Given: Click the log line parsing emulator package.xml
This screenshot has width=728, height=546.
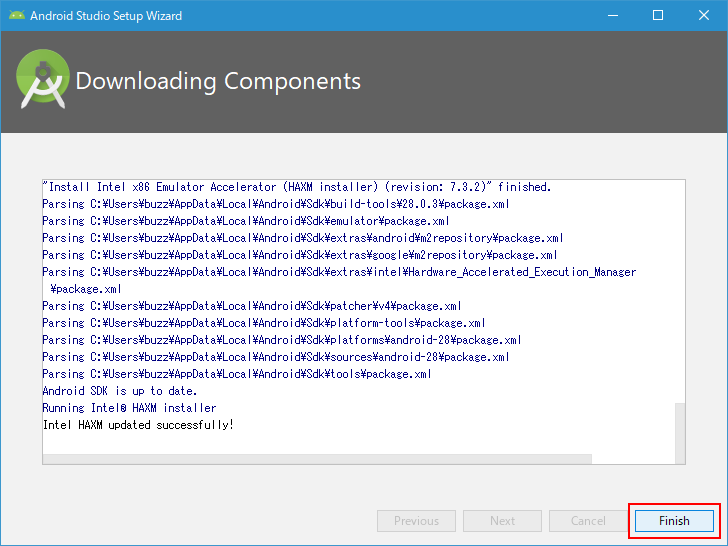Looking at the screenshot, I should [x=246, y=221].
